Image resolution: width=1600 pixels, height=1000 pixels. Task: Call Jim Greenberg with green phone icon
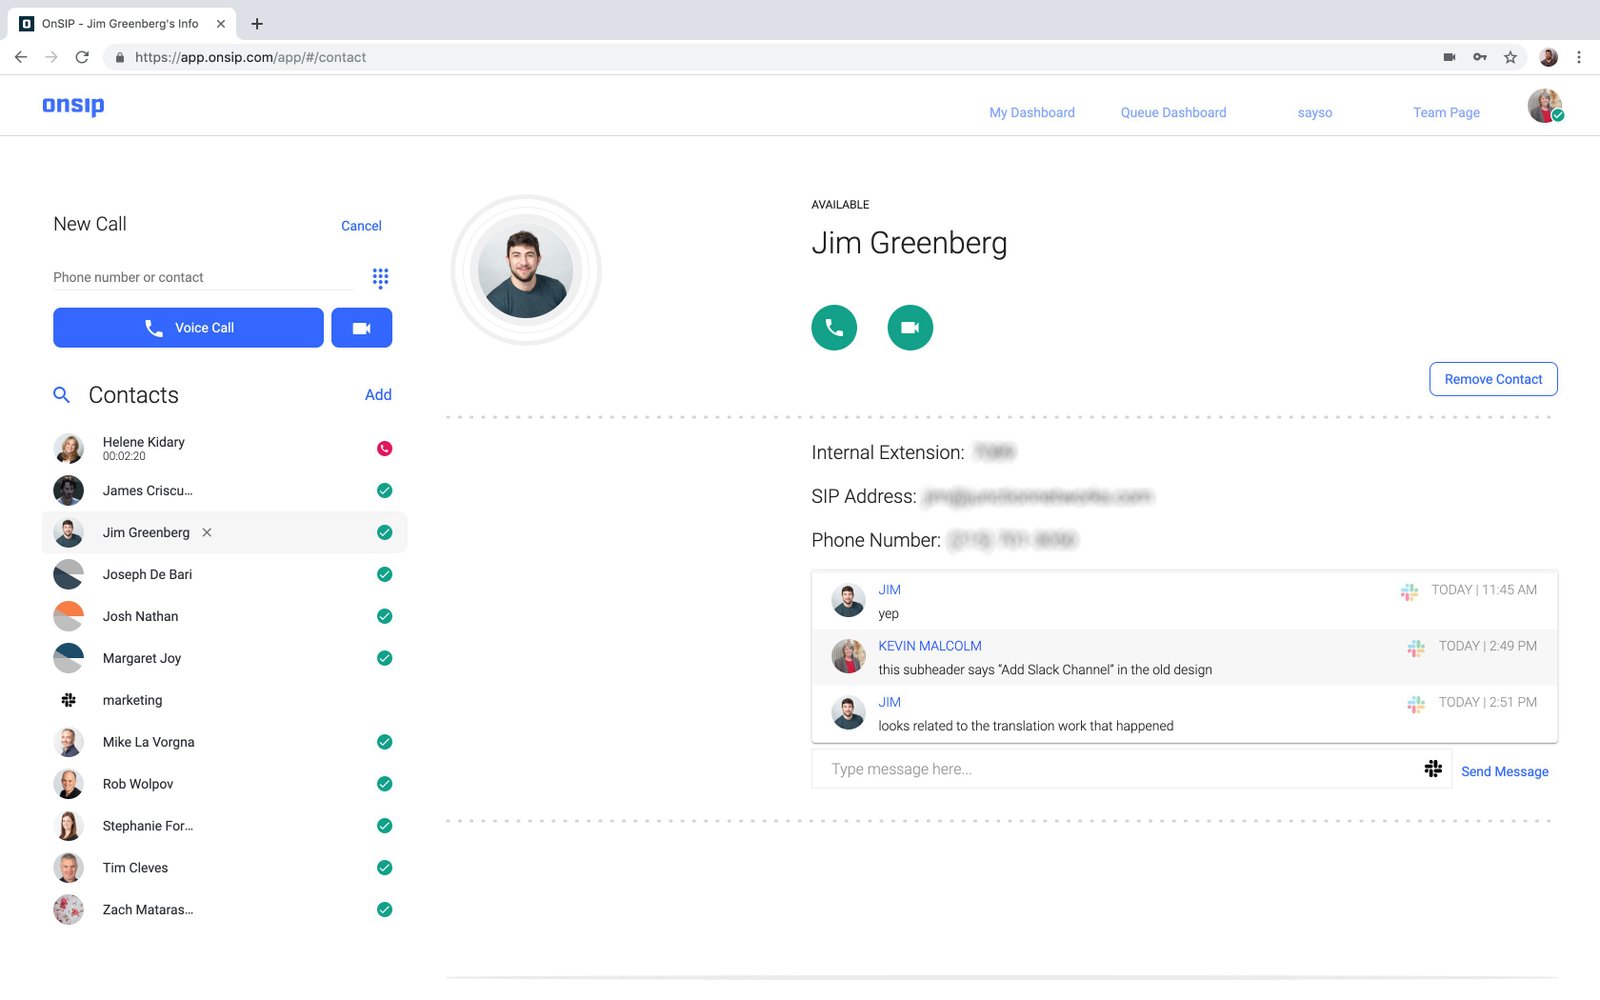834,327
